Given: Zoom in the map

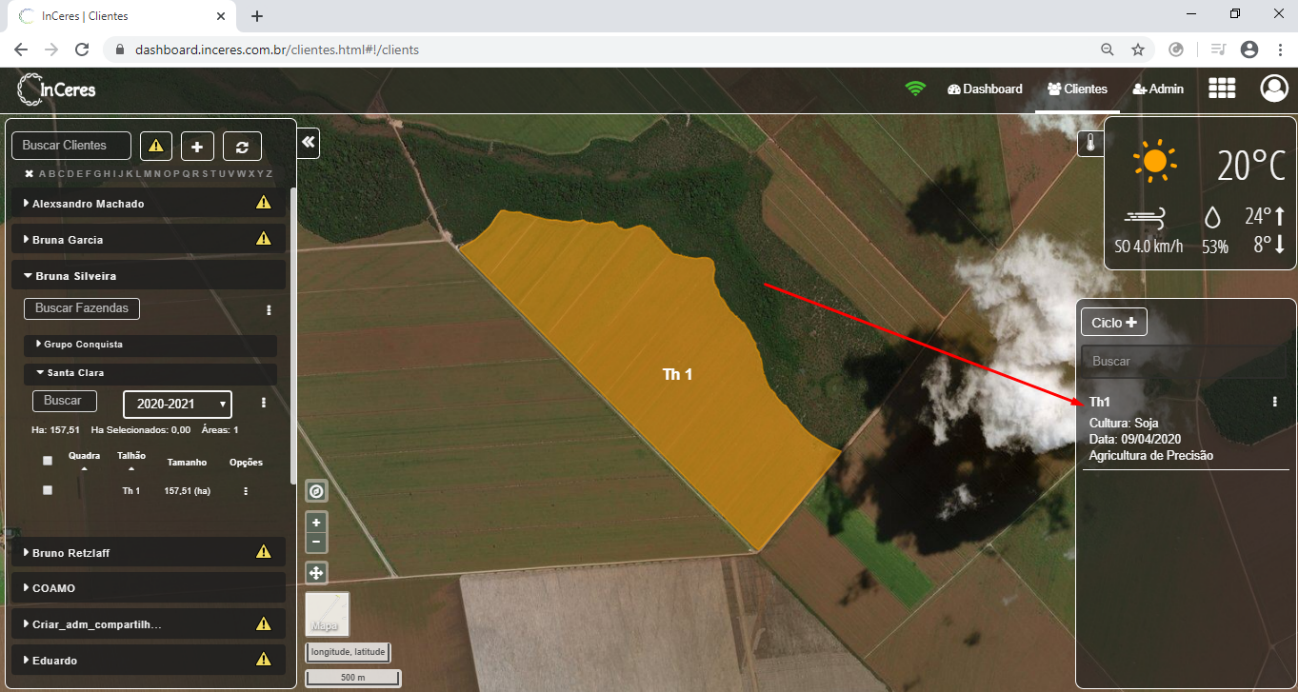Looking at the screenshot, I should (x=316, y=523).
